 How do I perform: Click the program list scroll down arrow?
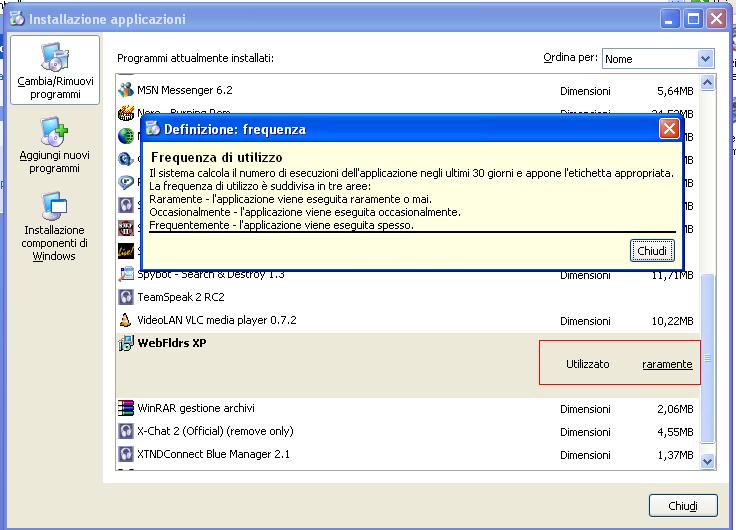click(x=707, y=462)
